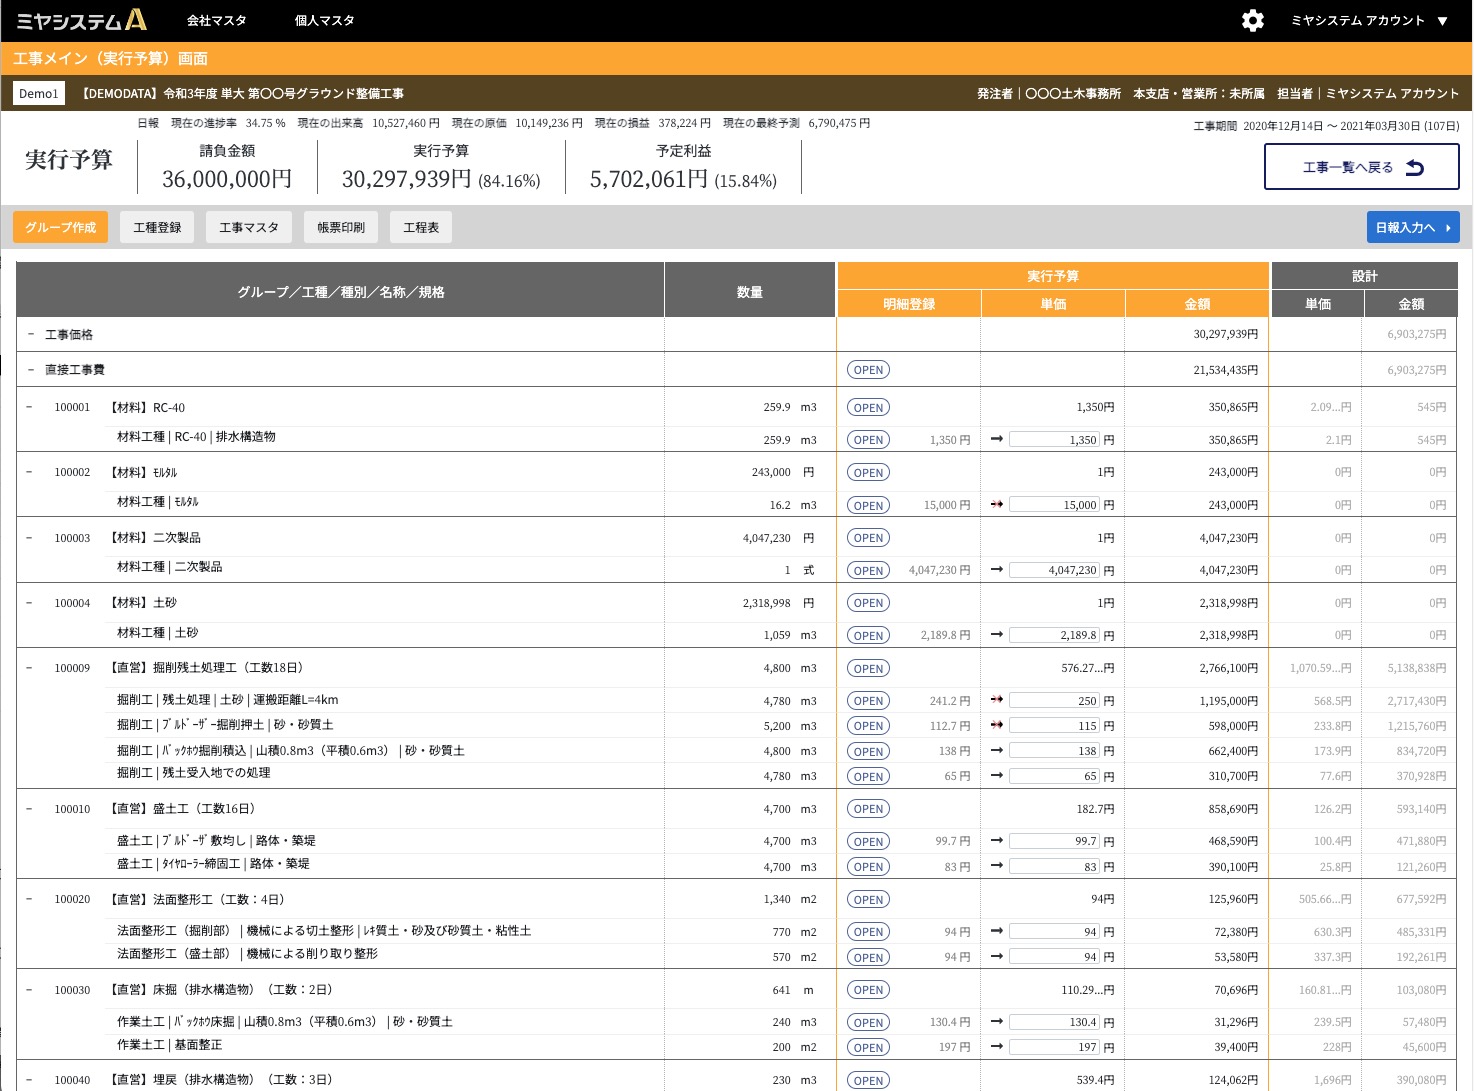The image size is (1474, 1091).
Task: Click 現在の進捗率 34.75 % text
Action: [228, 123]
